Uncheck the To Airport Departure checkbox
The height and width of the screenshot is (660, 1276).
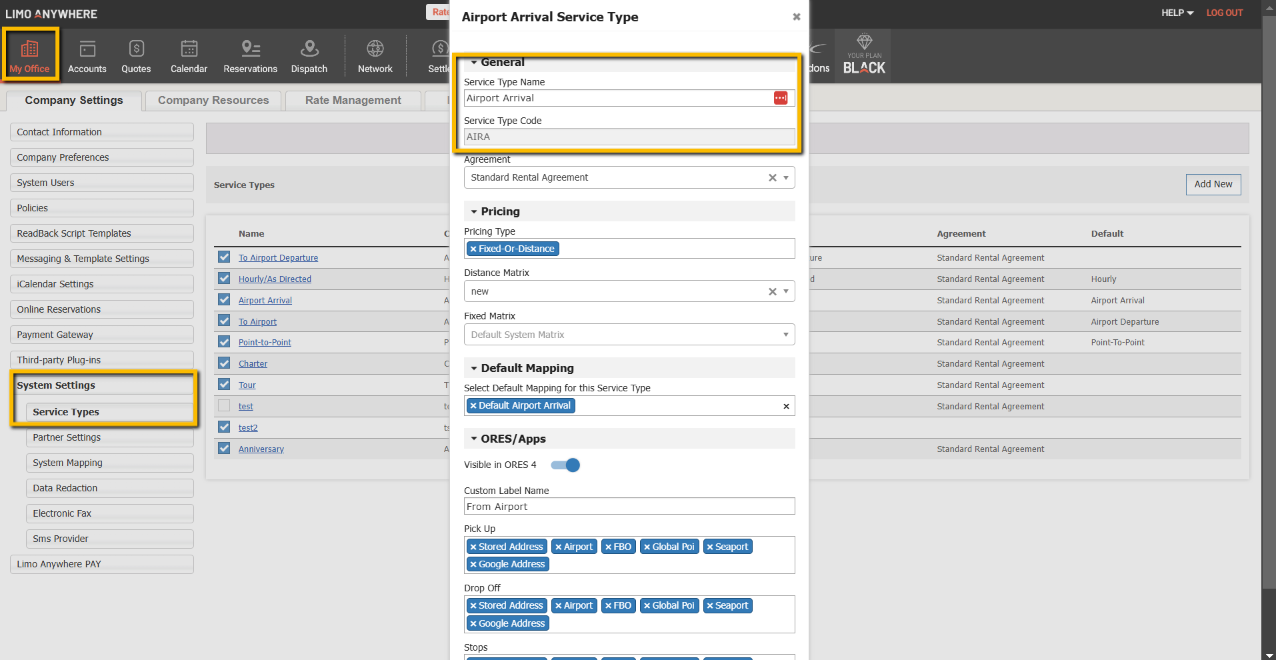click(x=224, y=257)
